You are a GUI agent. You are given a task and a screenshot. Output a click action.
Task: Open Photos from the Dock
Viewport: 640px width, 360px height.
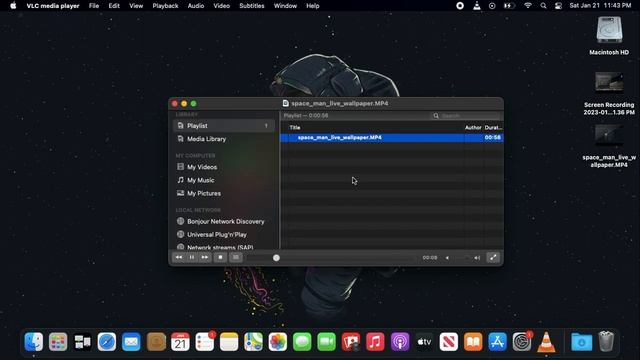pyautogui.click(x=278, y=342)
